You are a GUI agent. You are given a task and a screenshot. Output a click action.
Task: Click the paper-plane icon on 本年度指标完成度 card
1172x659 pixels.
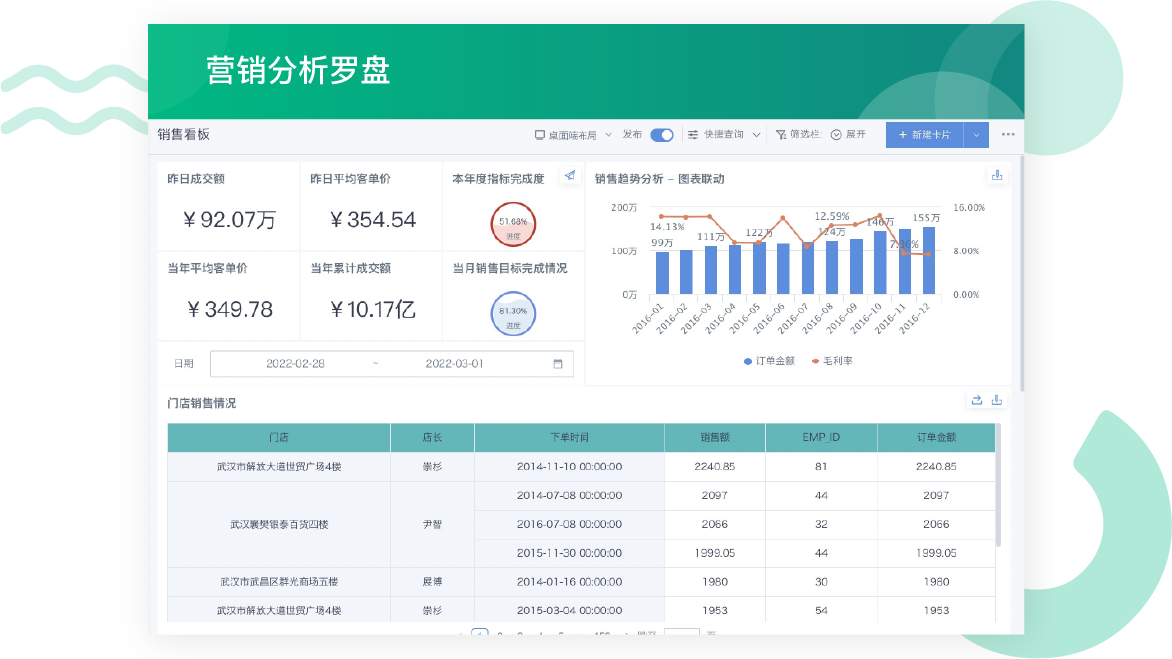[x=570, y=175]
